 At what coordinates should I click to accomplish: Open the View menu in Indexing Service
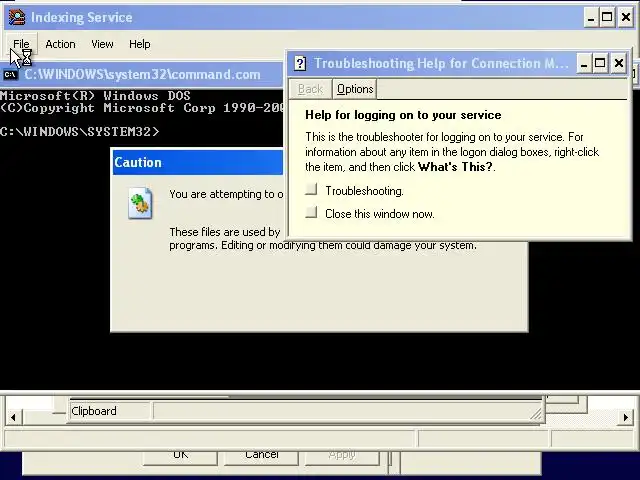(x=102, y=44)
